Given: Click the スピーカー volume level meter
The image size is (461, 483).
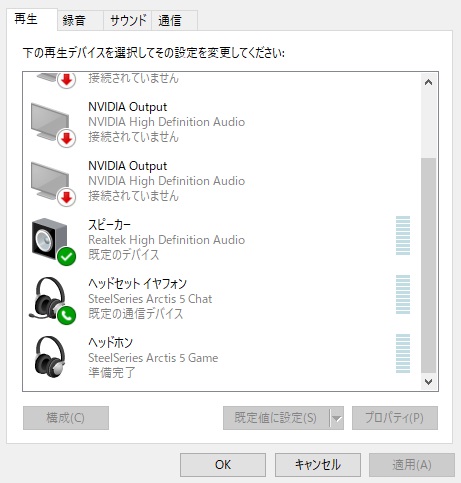Looking at the screenshot, I should tap(403, 236).
